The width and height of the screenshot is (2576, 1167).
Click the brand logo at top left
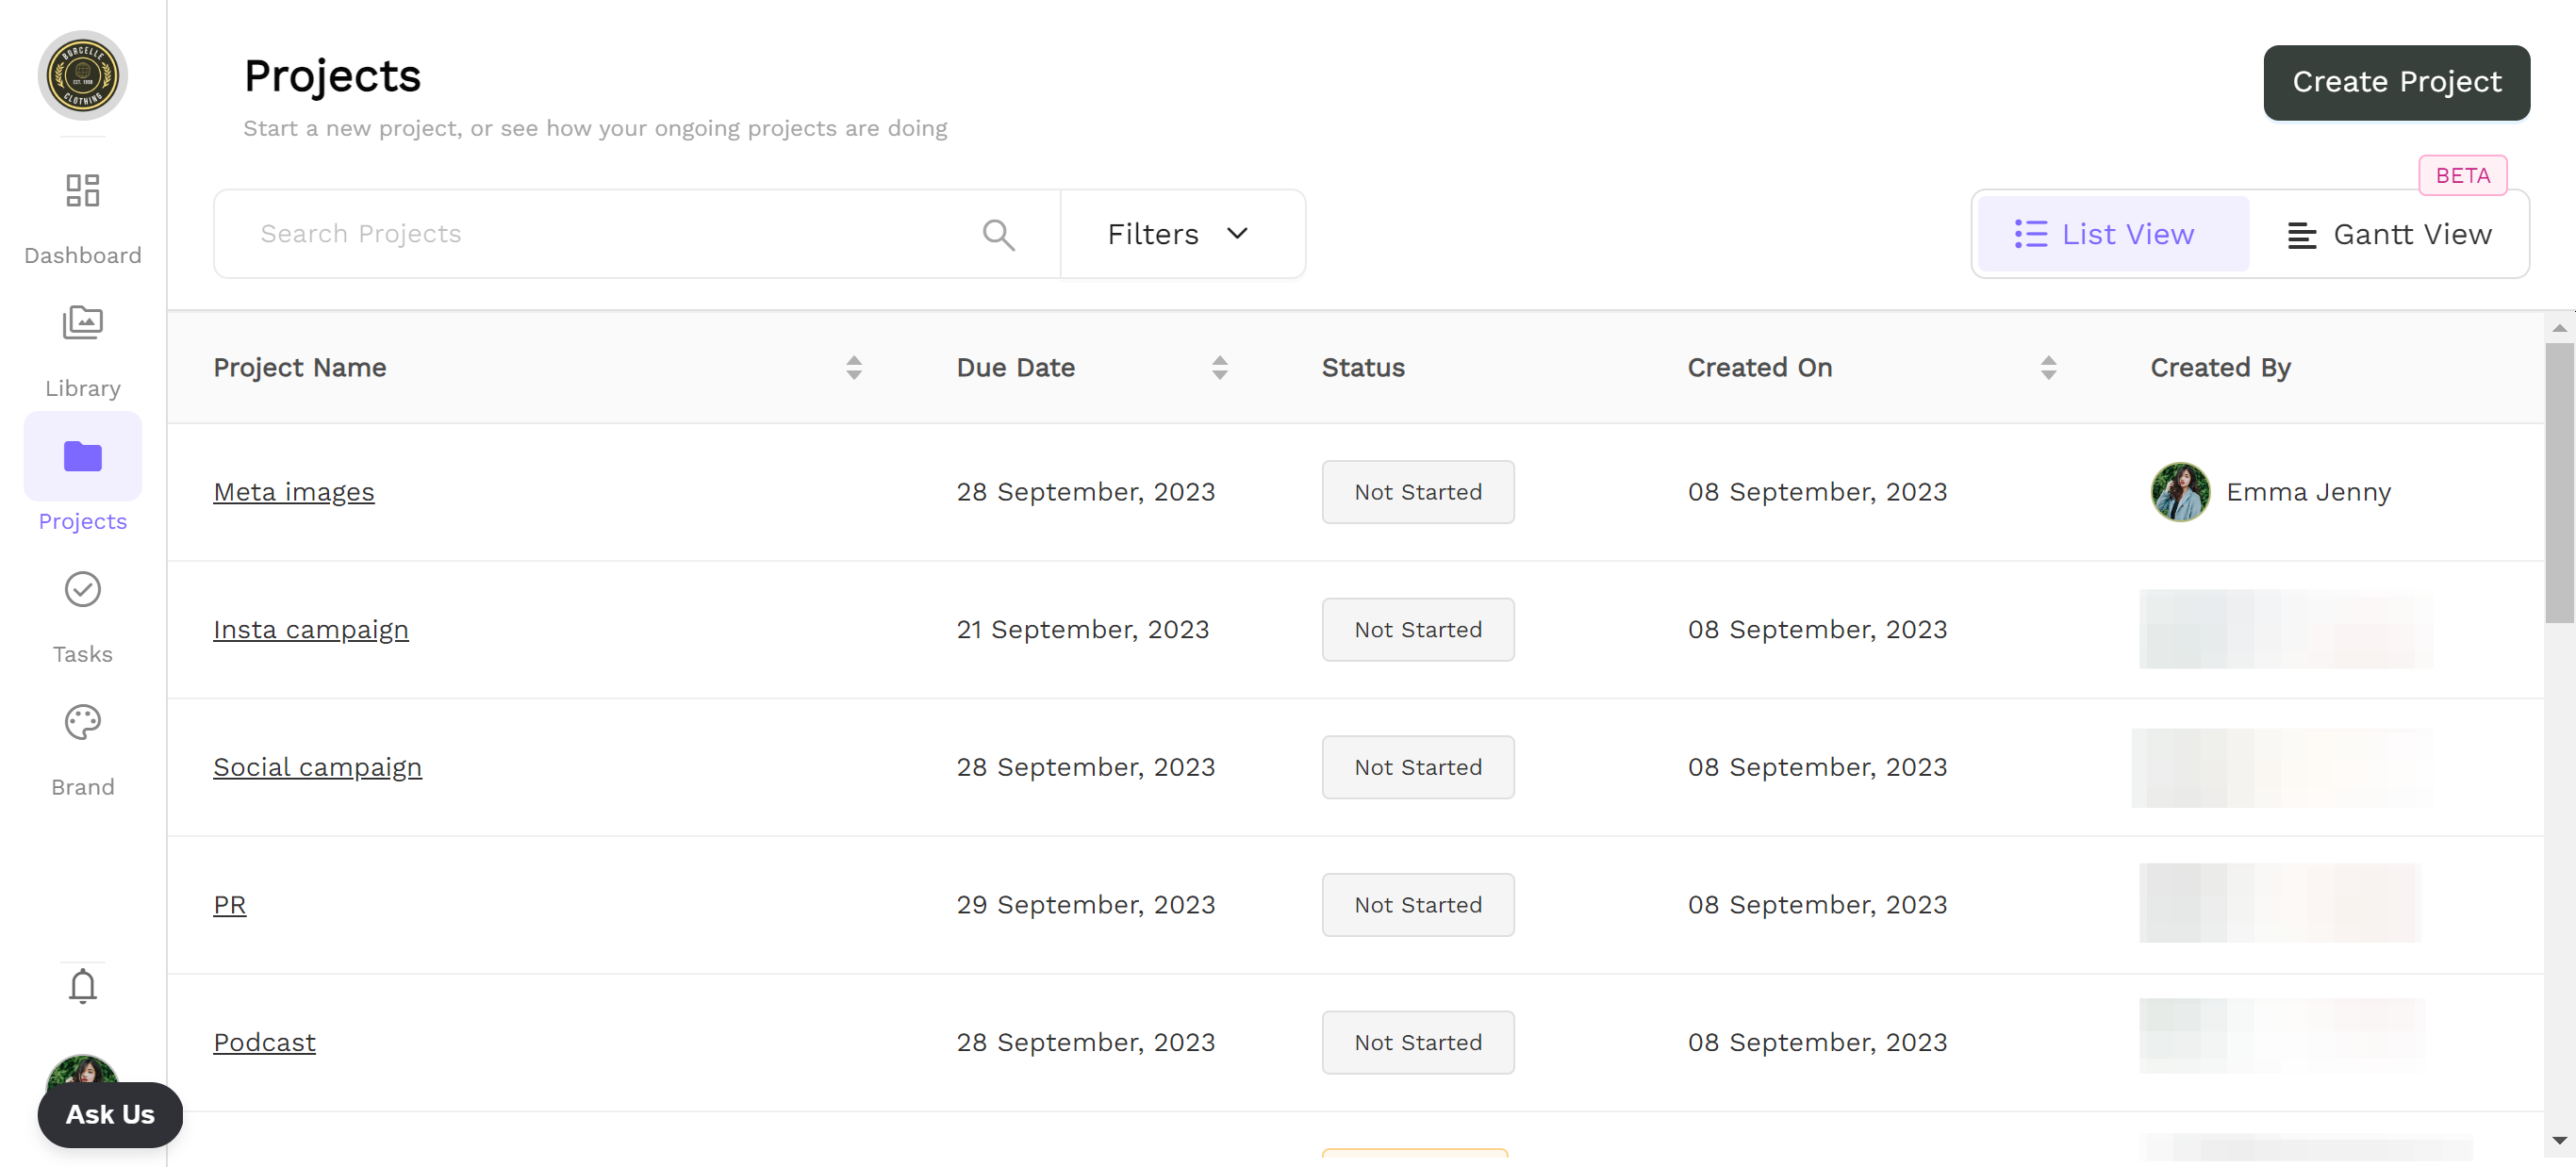click(x=82, y=76)
